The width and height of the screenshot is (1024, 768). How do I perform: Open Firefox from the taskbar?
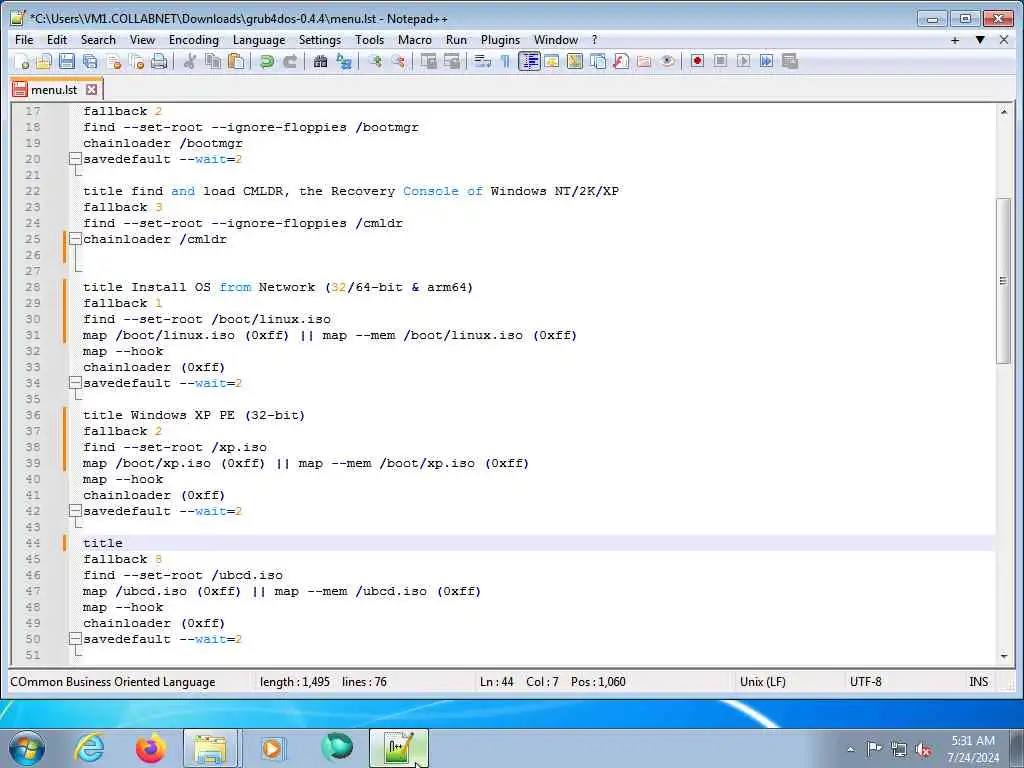click(x=150, y=748)
